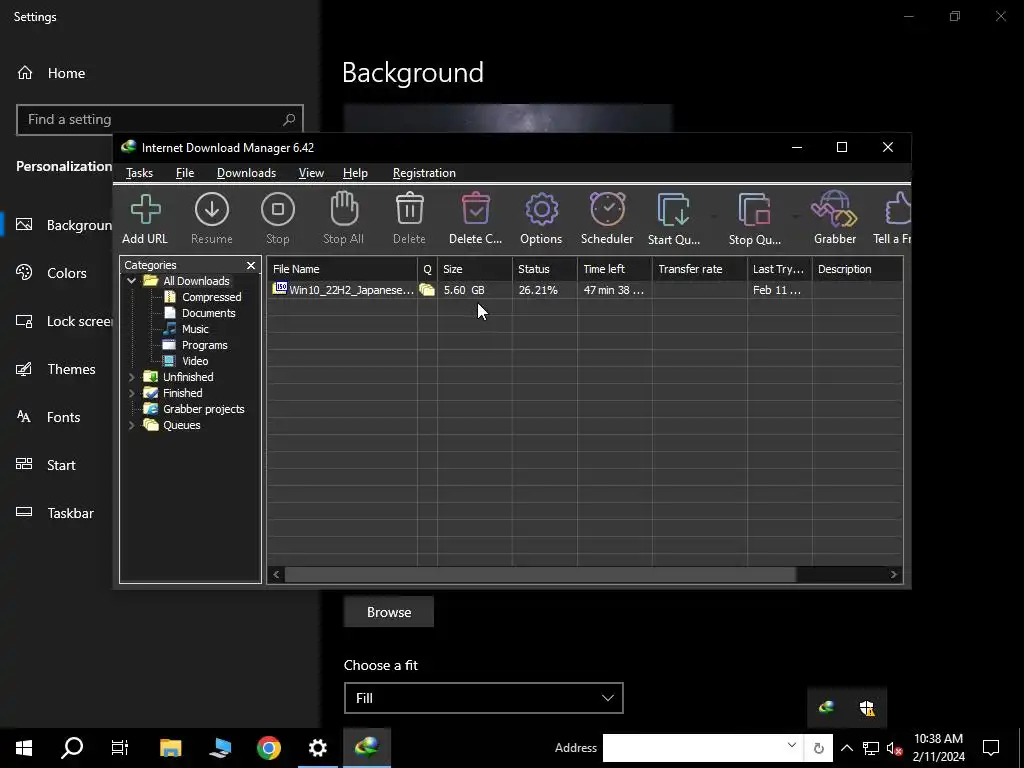Open the Help menu
The height and width of the screenshot is (768, 1024).
(355, 173)
